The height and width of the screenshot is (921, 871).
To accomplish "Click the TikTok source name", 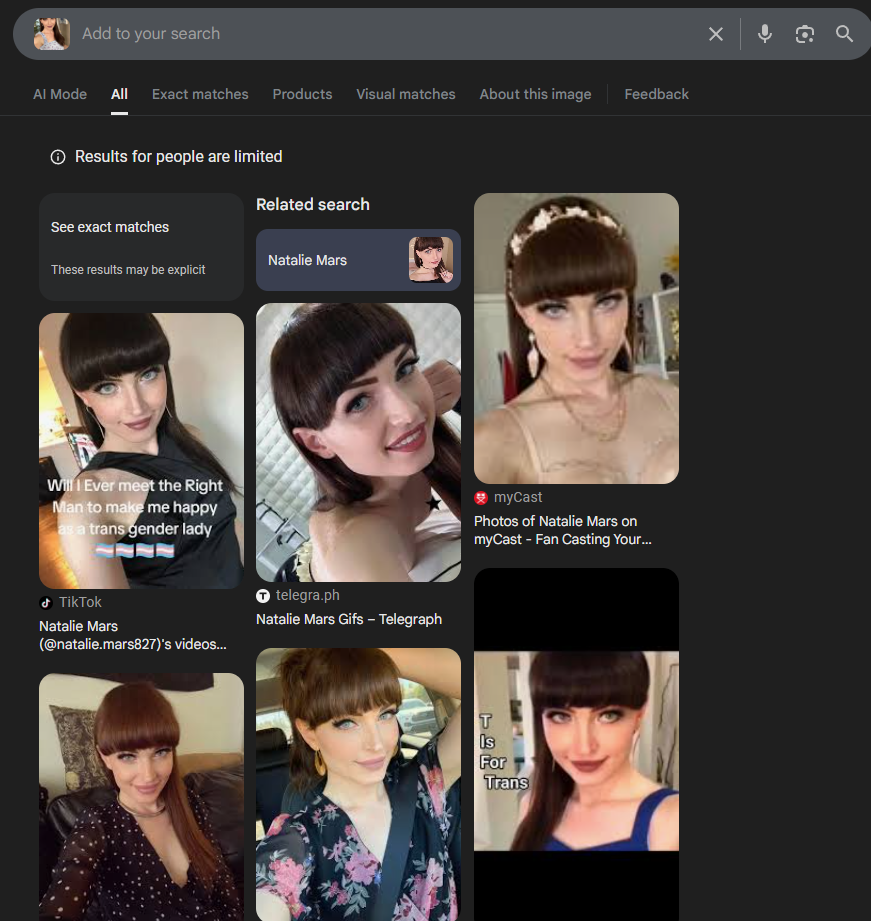I will coord(80,602).
